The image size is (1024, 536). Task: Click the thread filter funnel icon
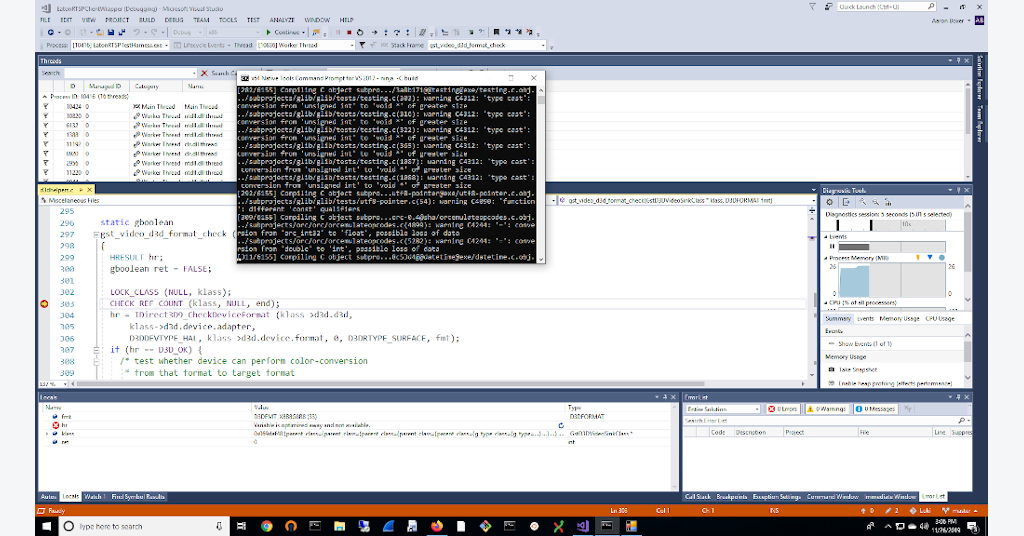click(362, 45)
